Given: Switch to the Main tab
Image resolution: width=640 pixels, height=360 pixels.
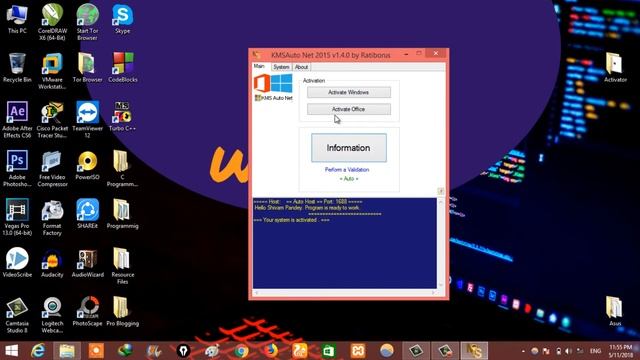Looking at the screenshot, I should click(x=259, y=66).
